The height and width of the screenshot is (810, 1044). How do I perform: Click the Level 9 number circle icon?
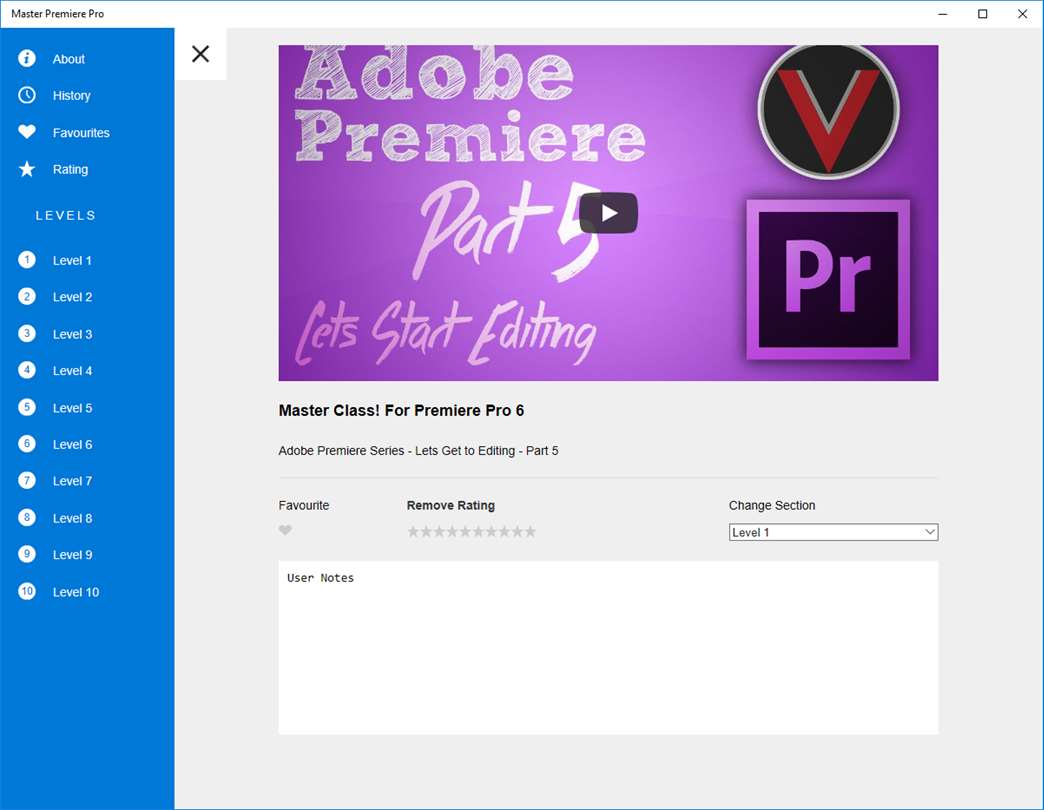[x=27, y=554]
